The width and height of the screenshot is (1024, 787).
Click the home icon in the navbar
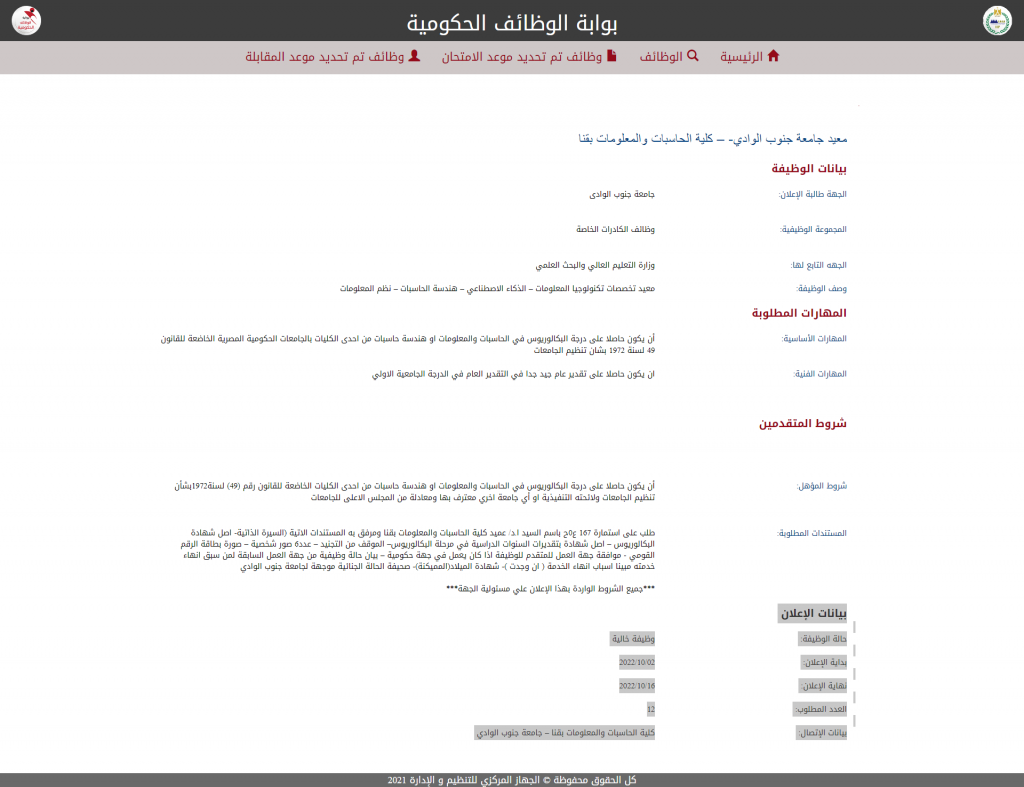[x=772, y=56]
